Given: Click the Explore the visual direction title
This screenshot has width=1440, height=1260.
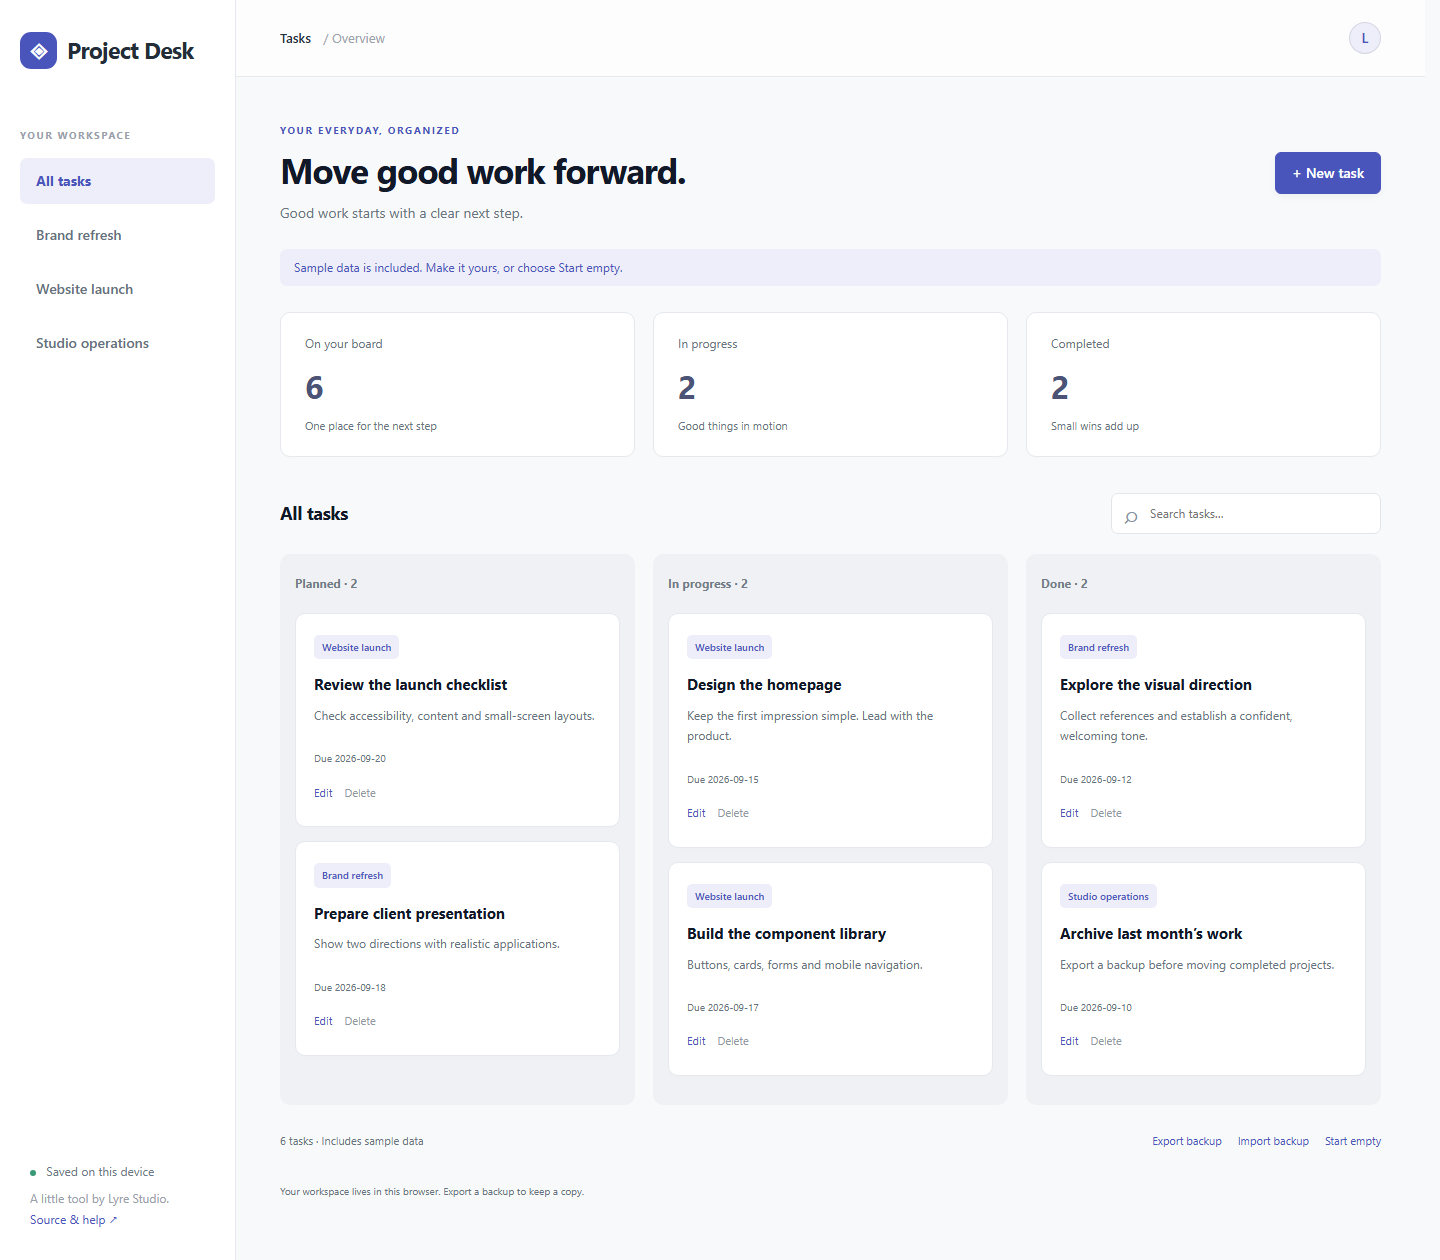Looking at the screenshot, I should tap(1156, 685).
